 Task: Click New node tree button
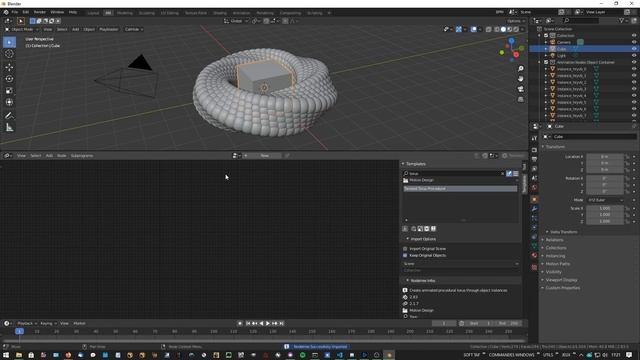point(264,156)
